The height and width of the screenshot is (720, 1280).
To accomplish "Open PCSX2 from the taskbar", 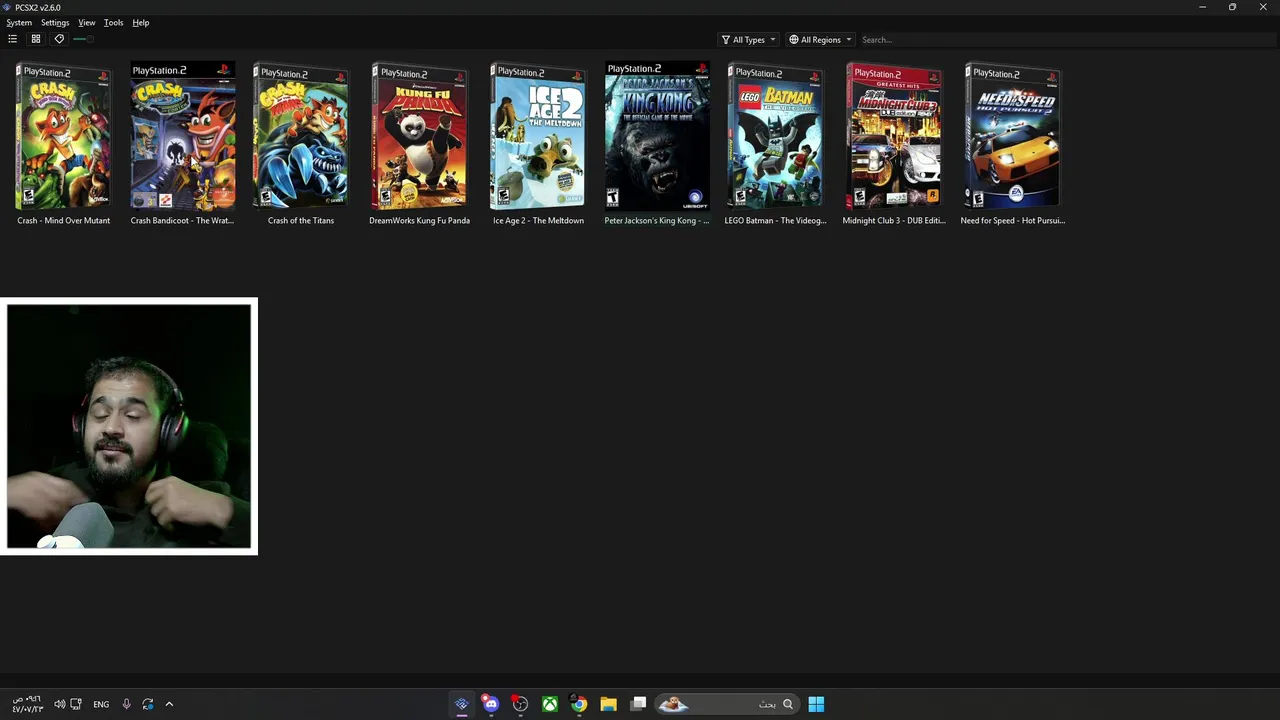I will pos(461,704).
